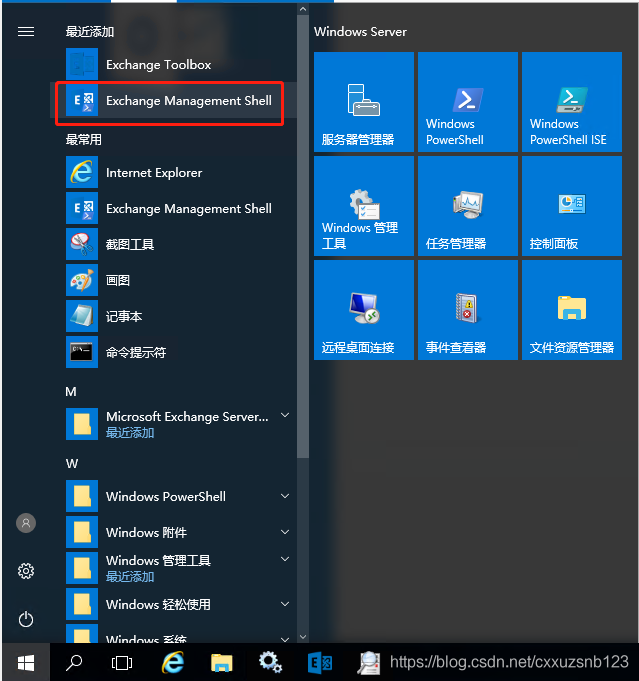Click the power button icon

click(26, 619)
